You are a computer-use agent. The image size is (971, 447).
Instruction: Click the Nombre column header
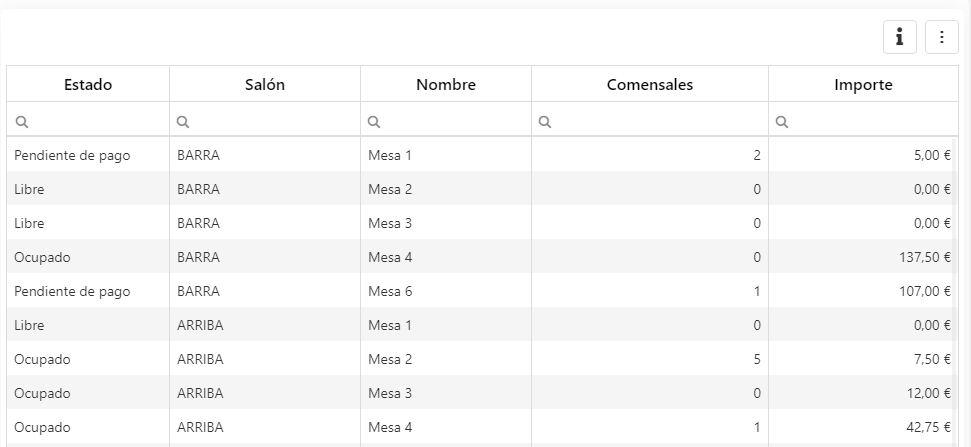click(446, 85)
